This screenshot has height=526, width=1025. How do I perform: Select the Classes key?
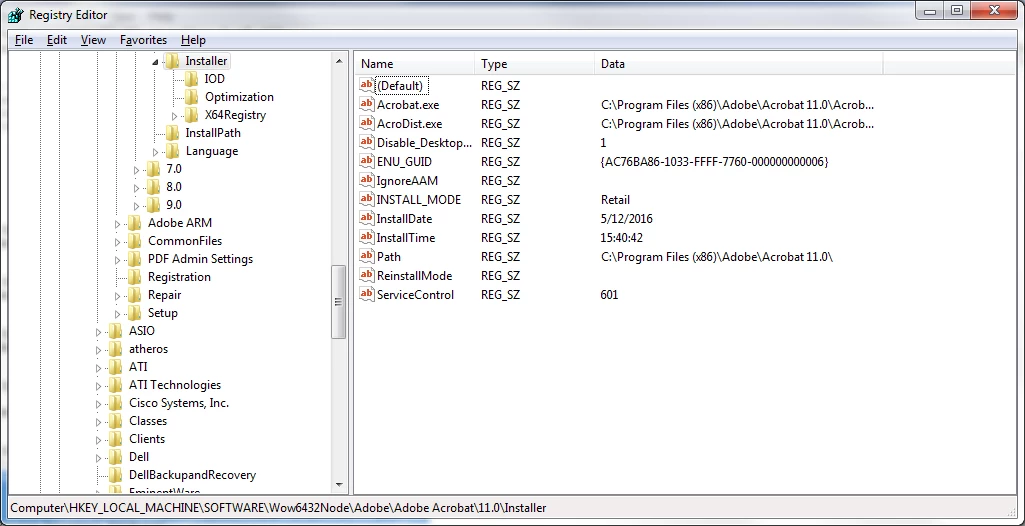[x=148, y=421]
